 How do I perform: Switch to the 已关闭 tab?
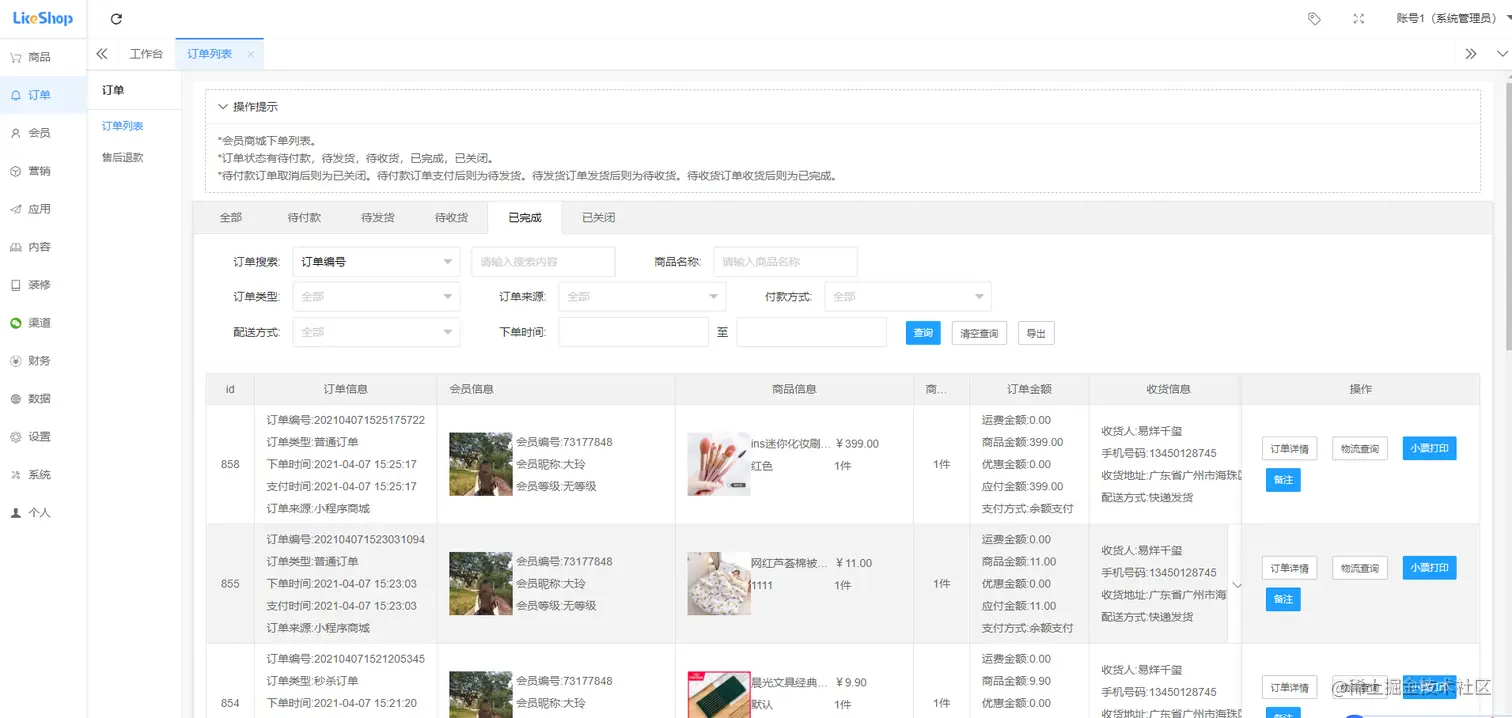click(598, 217)
